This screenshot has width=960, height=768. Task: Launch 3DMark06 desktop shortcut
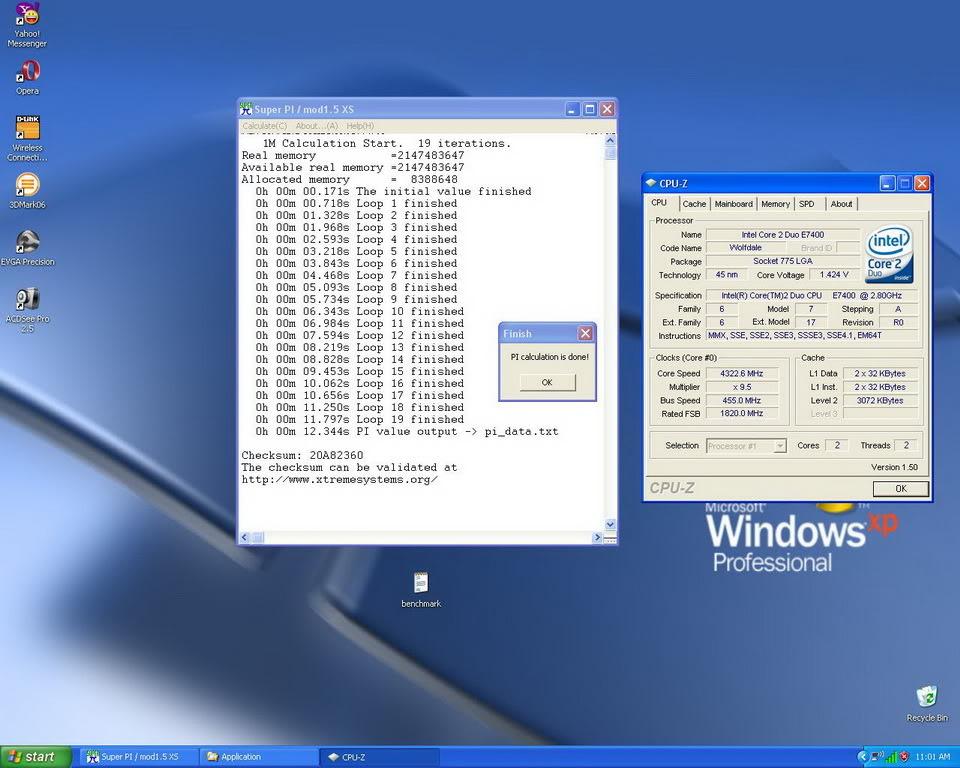[x=27, y=190]
